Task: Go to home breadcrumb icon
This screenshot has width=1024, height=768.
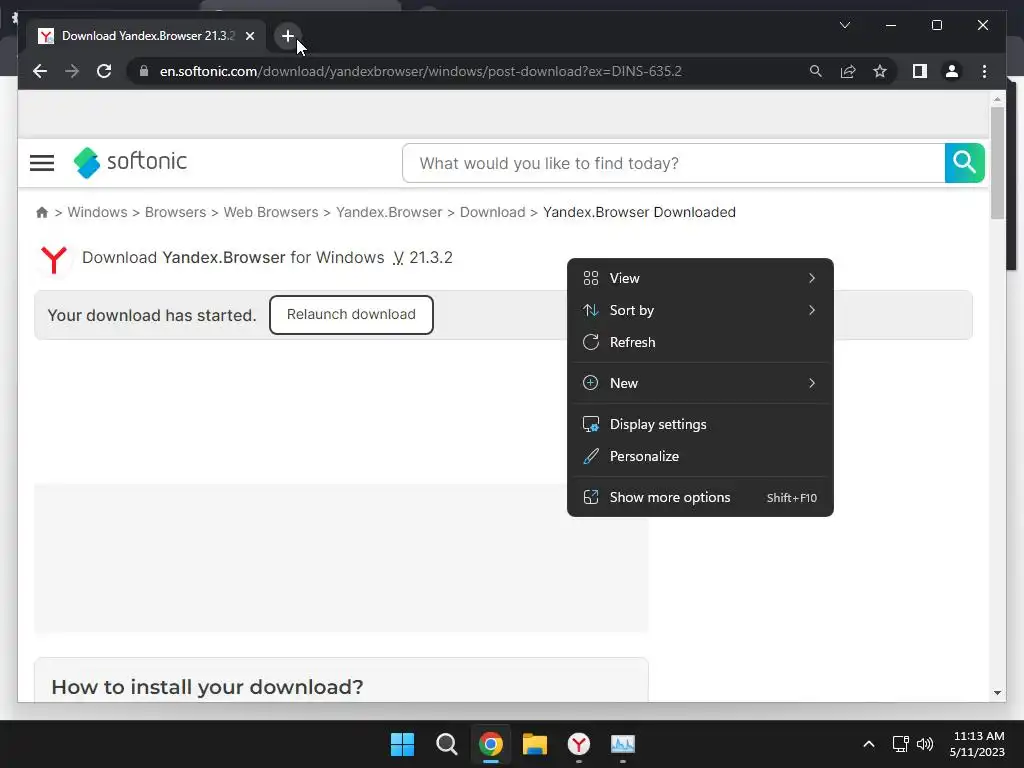Action: tap(42, 212)
